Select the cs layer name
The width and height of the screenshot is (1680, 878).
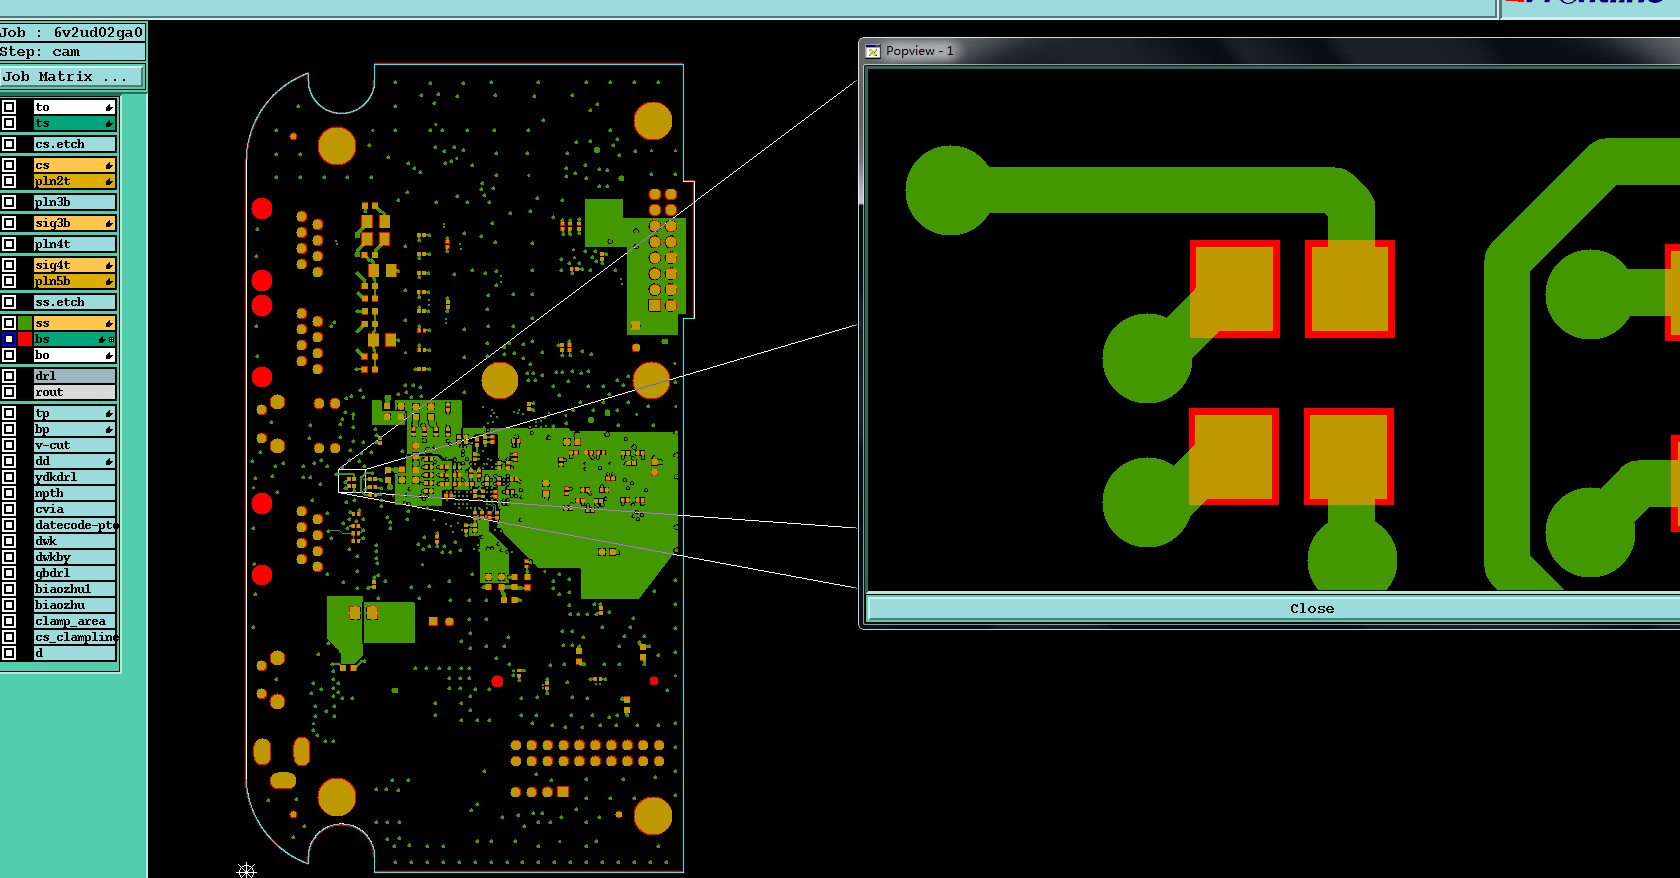coord(75,165)
